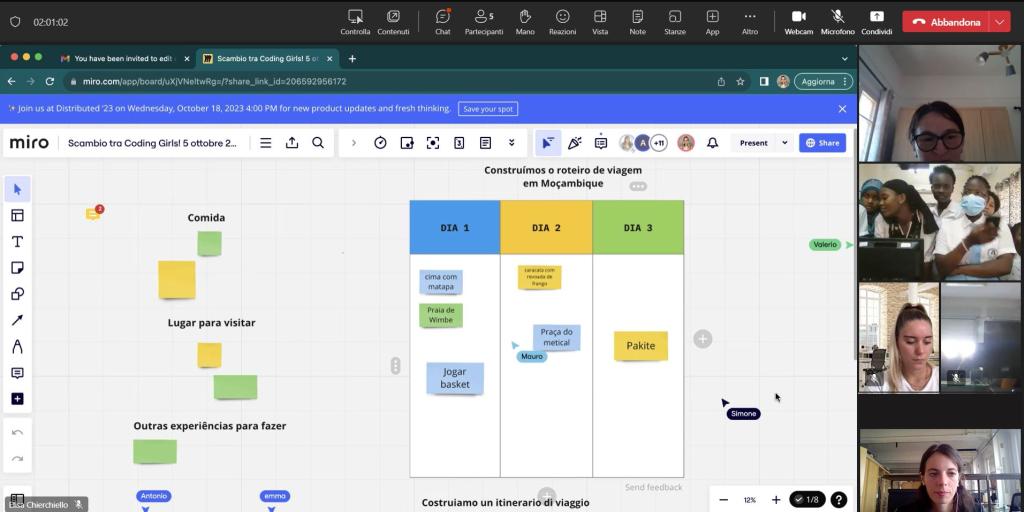Expand the Abbandona options arrow
Screen dimensions: 1024x512
pyautogui.click(x=999, y=22)
